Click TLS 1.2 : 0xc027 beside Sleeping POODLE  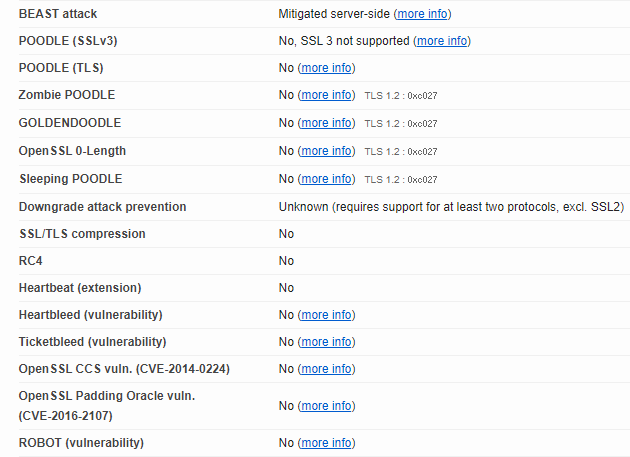click(401, 180)
